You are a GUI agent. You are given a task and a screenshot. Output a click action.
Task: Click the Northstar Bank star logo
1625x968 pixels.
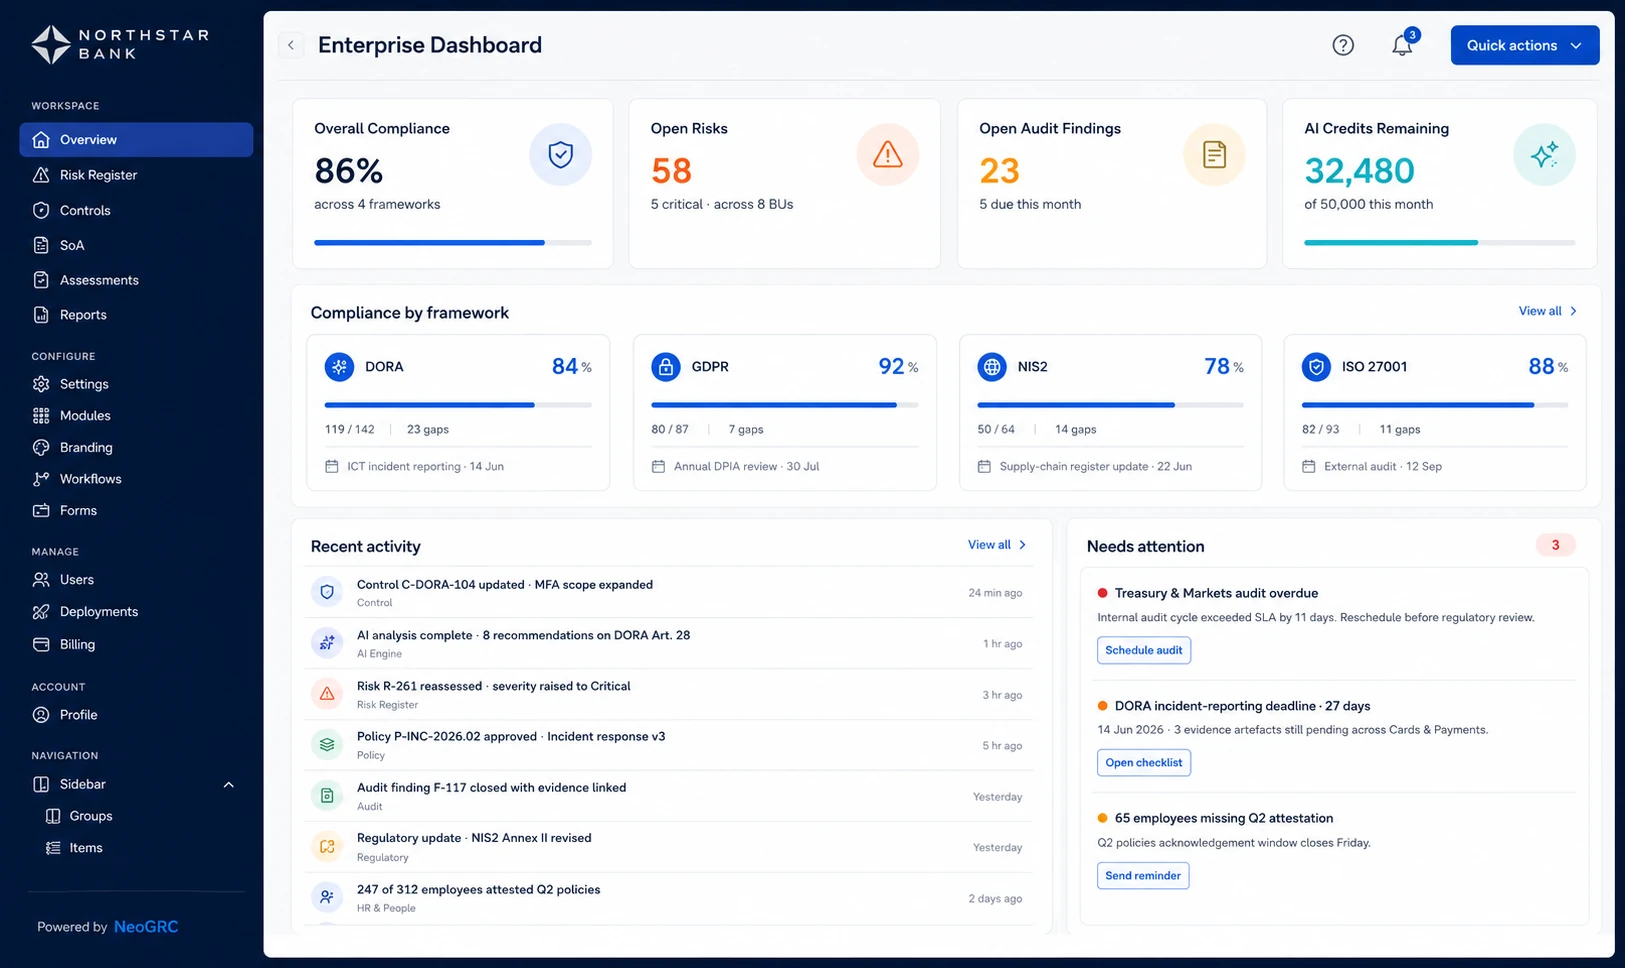pos(51,45)
